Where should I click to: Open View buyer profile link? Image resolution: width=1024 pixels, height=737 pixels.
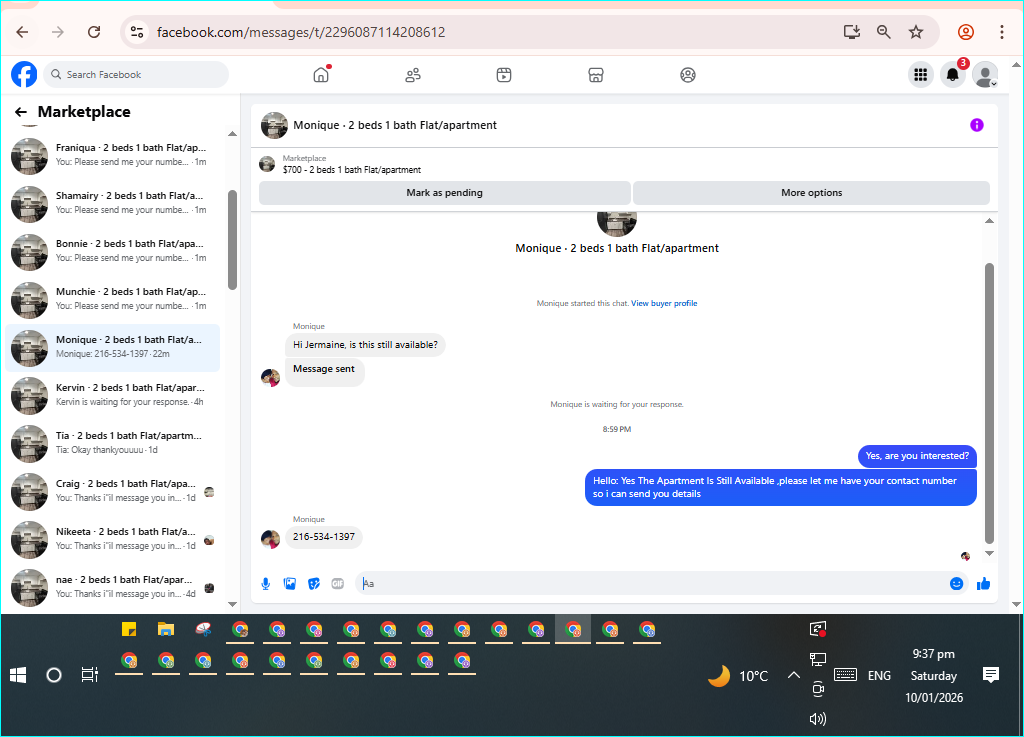pyautogui.click(x=664, y=303)
